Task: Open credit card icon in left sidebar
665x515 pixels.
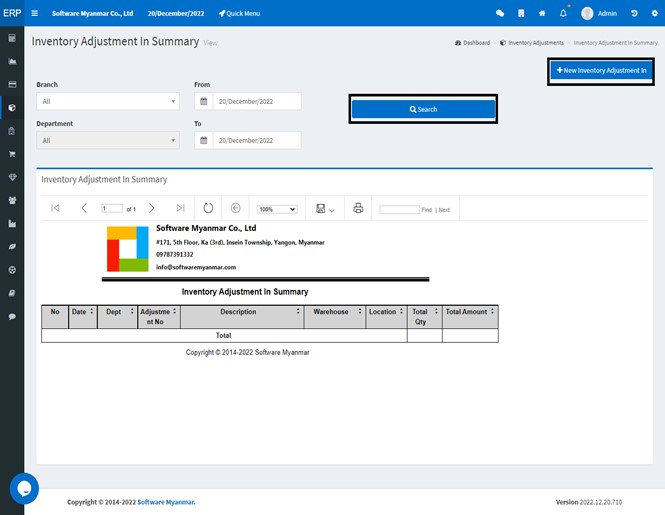Action: (x=12, y=84)
